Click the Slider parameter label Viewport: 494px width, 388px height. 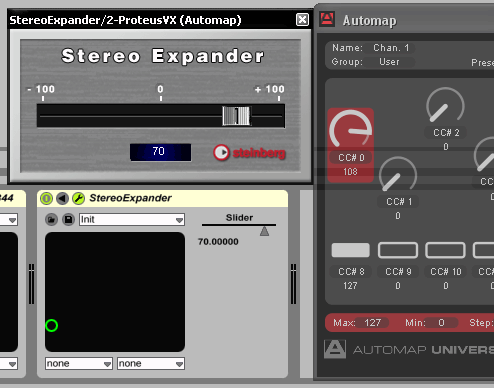tap(239, 218)
